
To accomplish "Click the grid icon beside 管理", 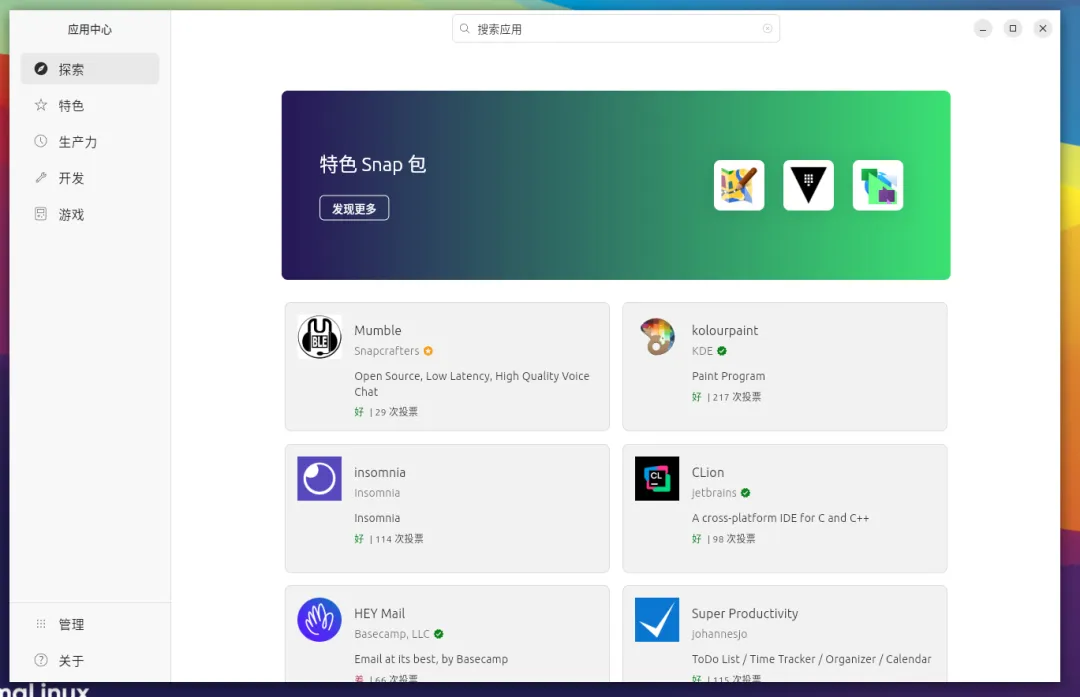I will [41, 624].
